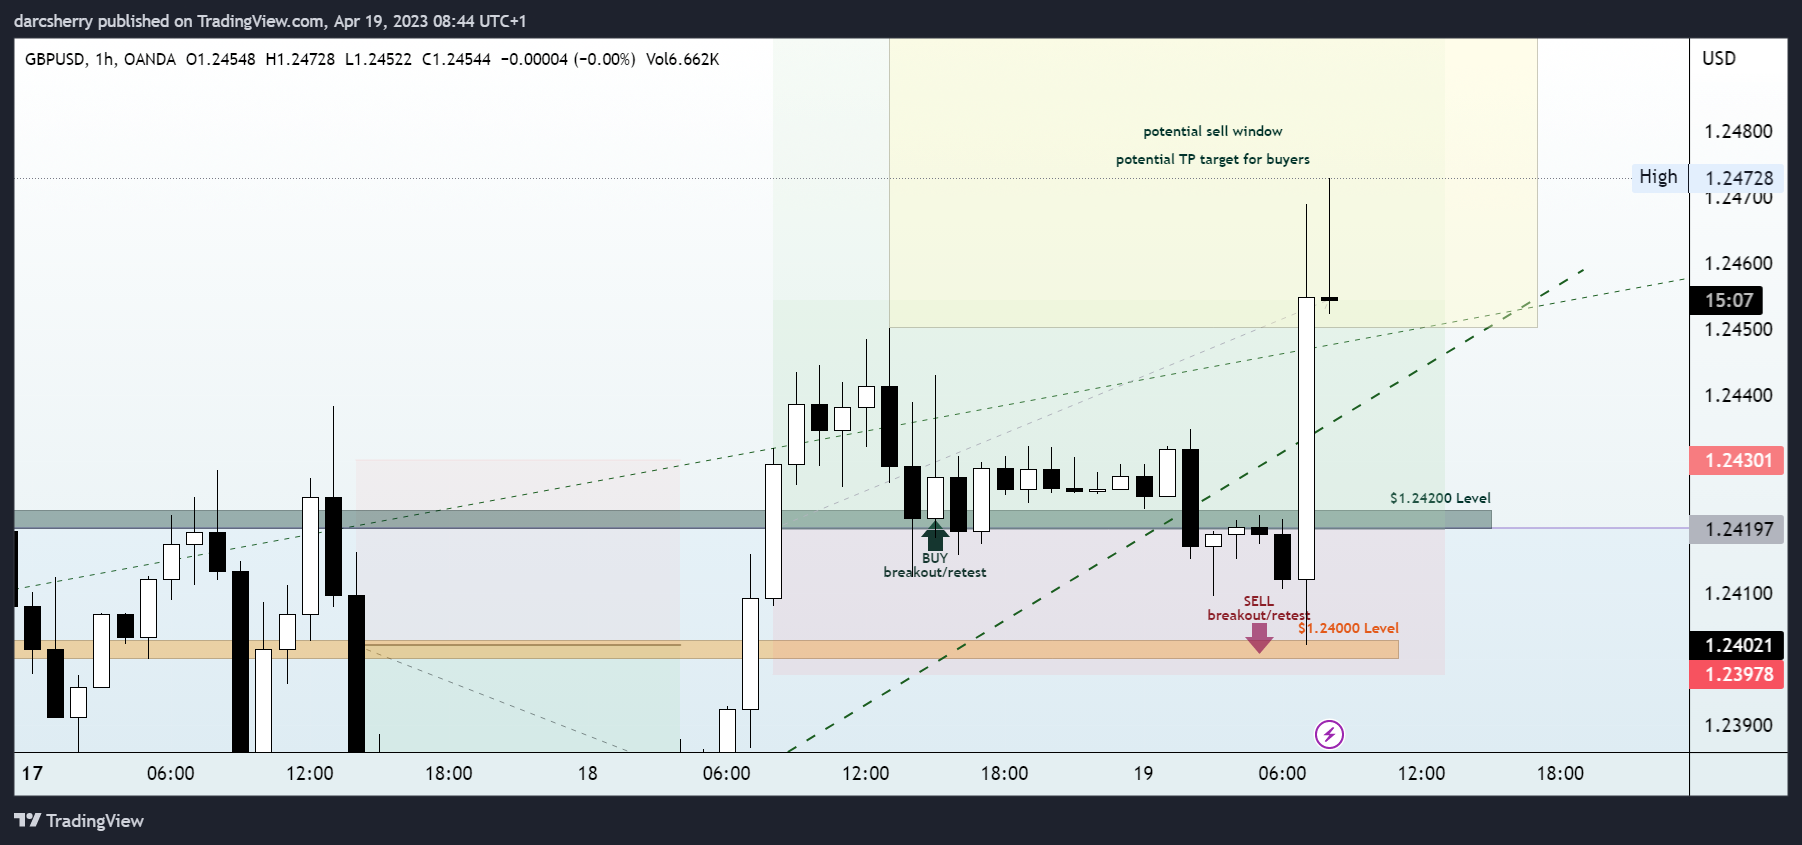Image resolution: width=1802 pixels, height=845 pixels.
Task: Click the 1.24600 price axis label
Action: coord(1738,263)
